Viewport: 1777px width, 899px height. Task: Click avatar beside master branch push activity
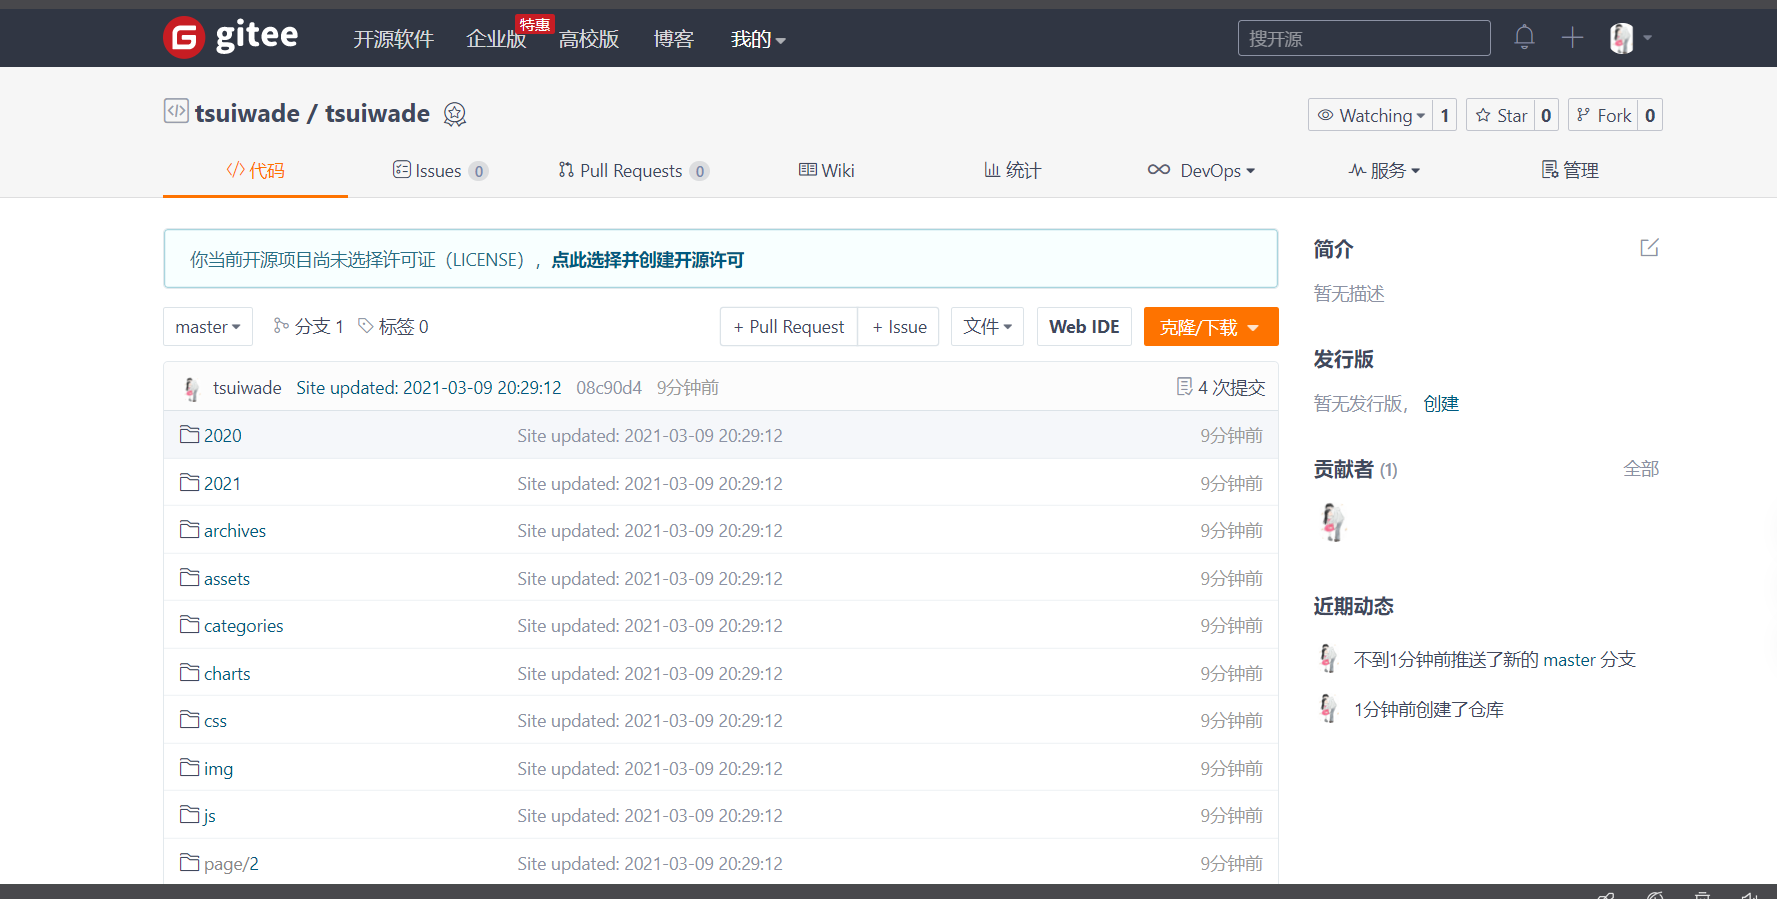(x=1328, y=658)
